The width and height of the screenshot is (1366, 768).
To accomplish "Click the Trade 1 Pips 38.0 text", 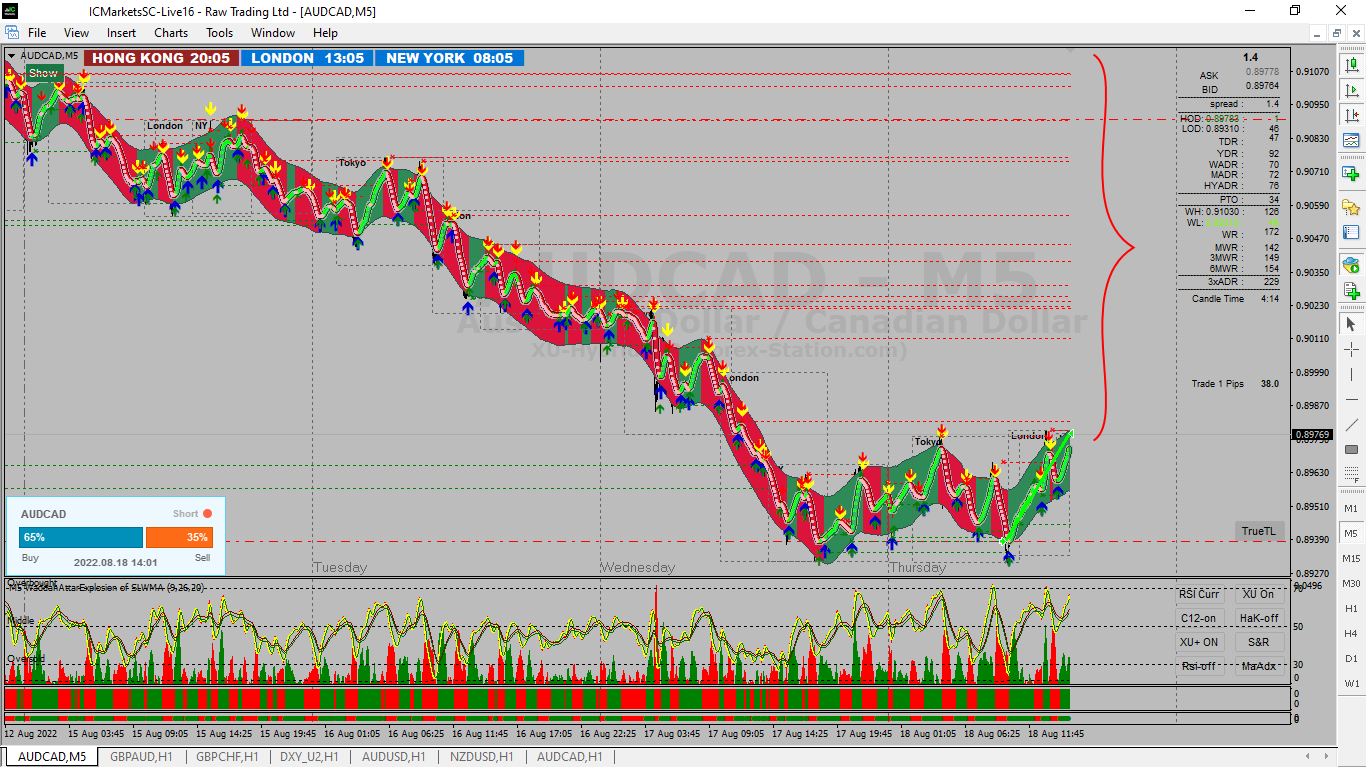I will point(1235,383).
